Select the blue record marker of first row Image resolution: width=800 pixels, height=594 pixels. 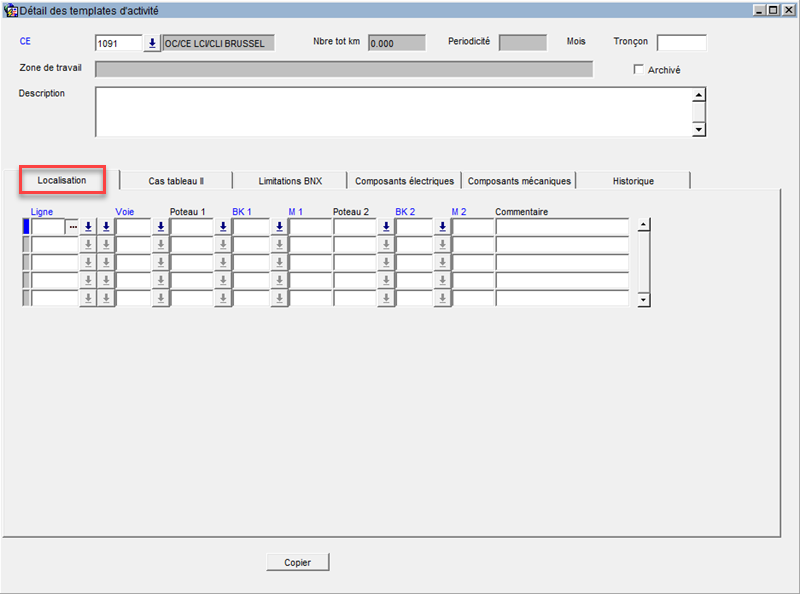(26, 227)
